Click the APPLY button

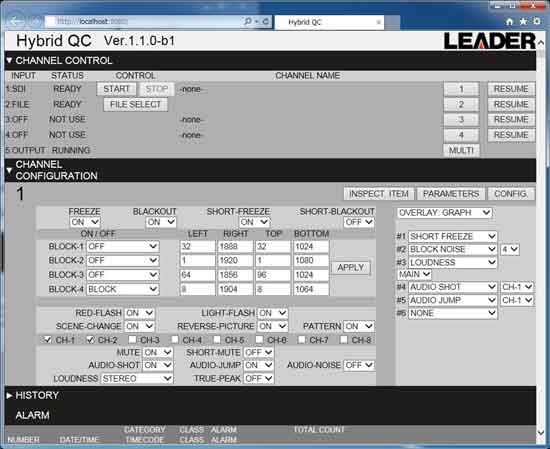pyautogui.click(x=350, y=268)
